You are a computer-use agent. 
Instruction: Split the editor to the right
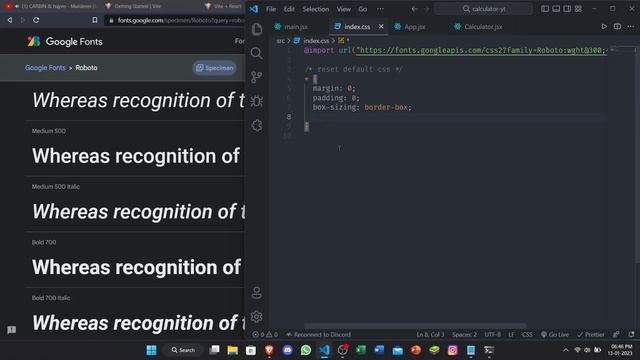(x=617, y=27)
